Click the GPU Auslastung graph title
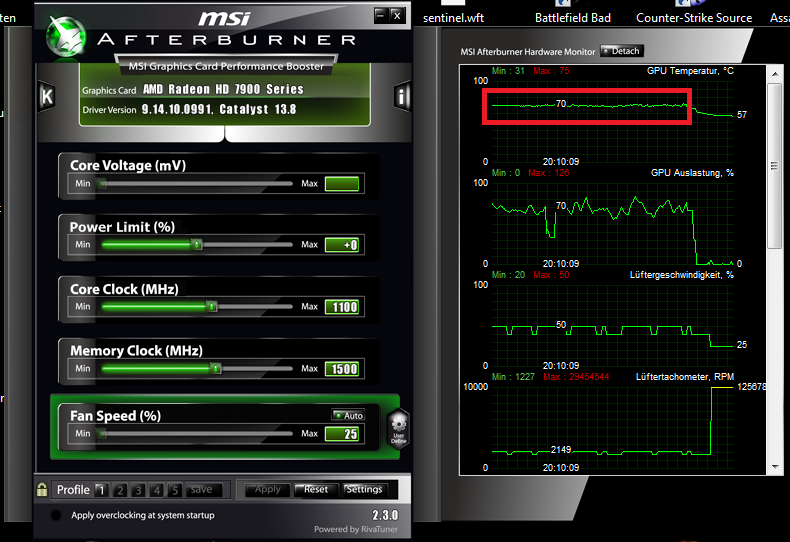This screenshot has width=790, height=542. tap(692, 173)
